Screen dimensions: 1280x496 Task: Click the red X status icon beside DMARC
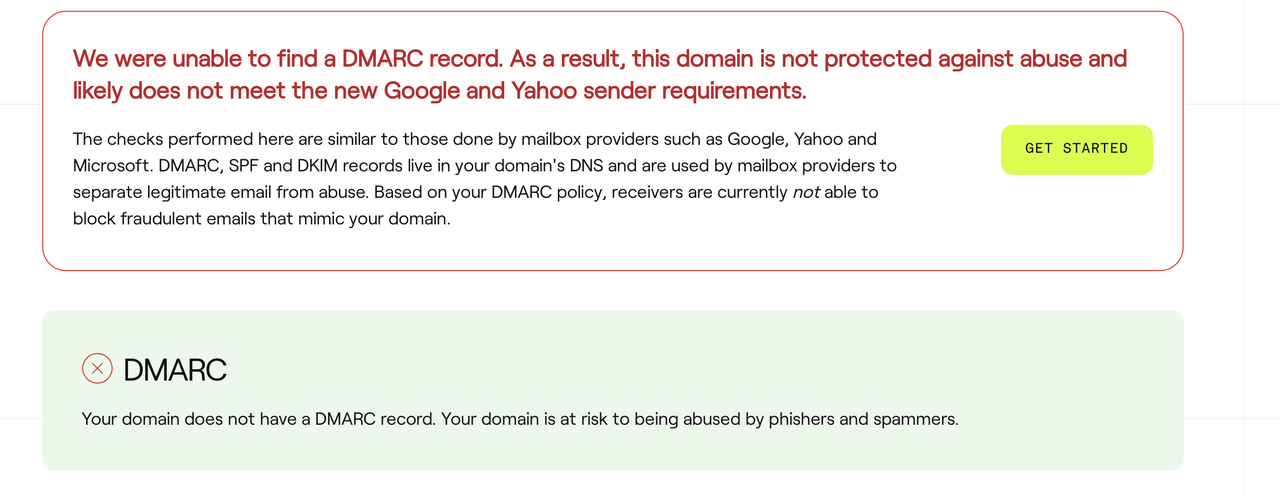click(x=97, y=369)
